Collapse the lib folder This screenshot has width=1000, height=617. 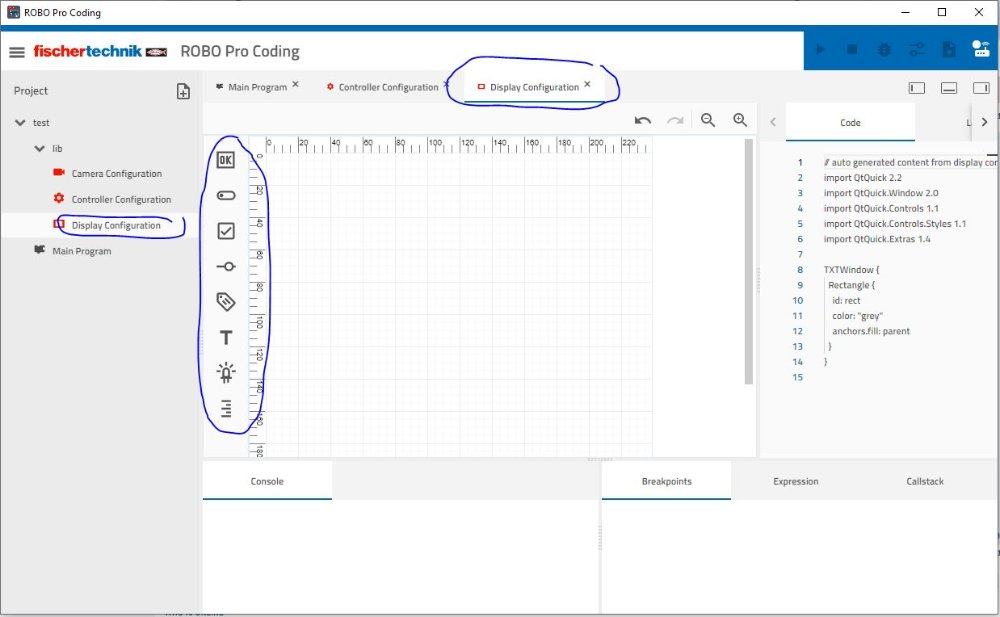pos(40,149)
